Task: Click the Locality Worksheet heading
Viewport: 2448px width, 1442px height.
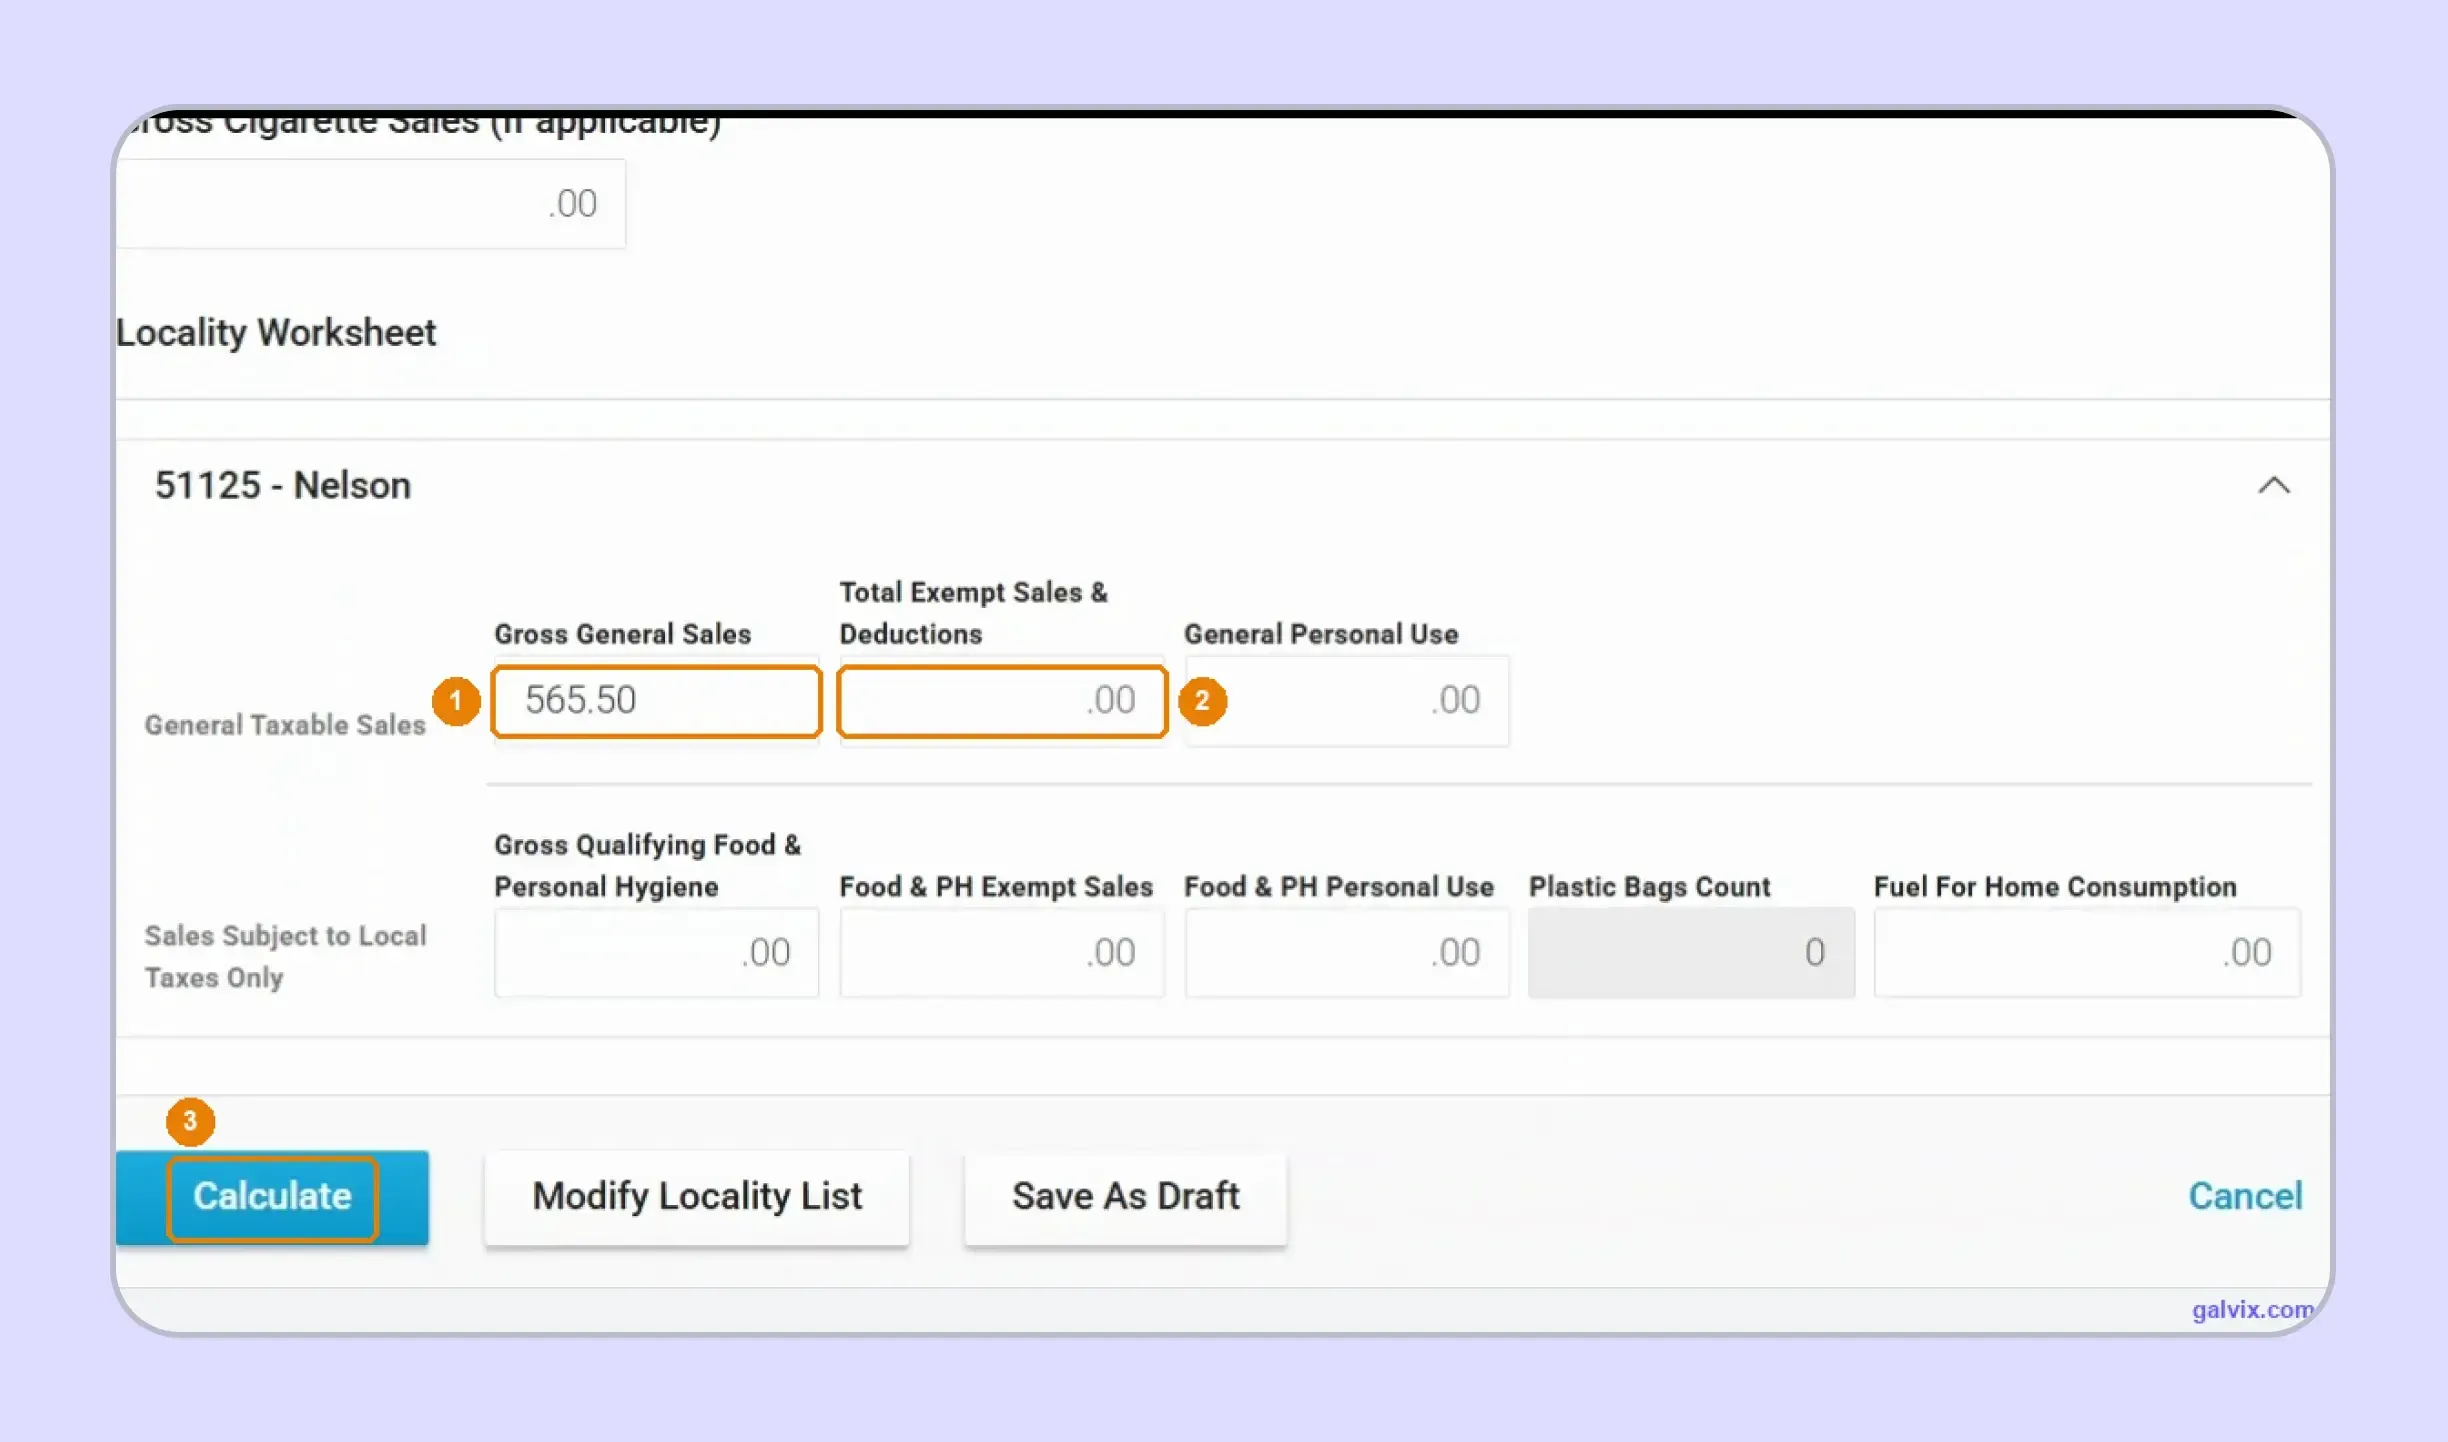Action: 276,333
